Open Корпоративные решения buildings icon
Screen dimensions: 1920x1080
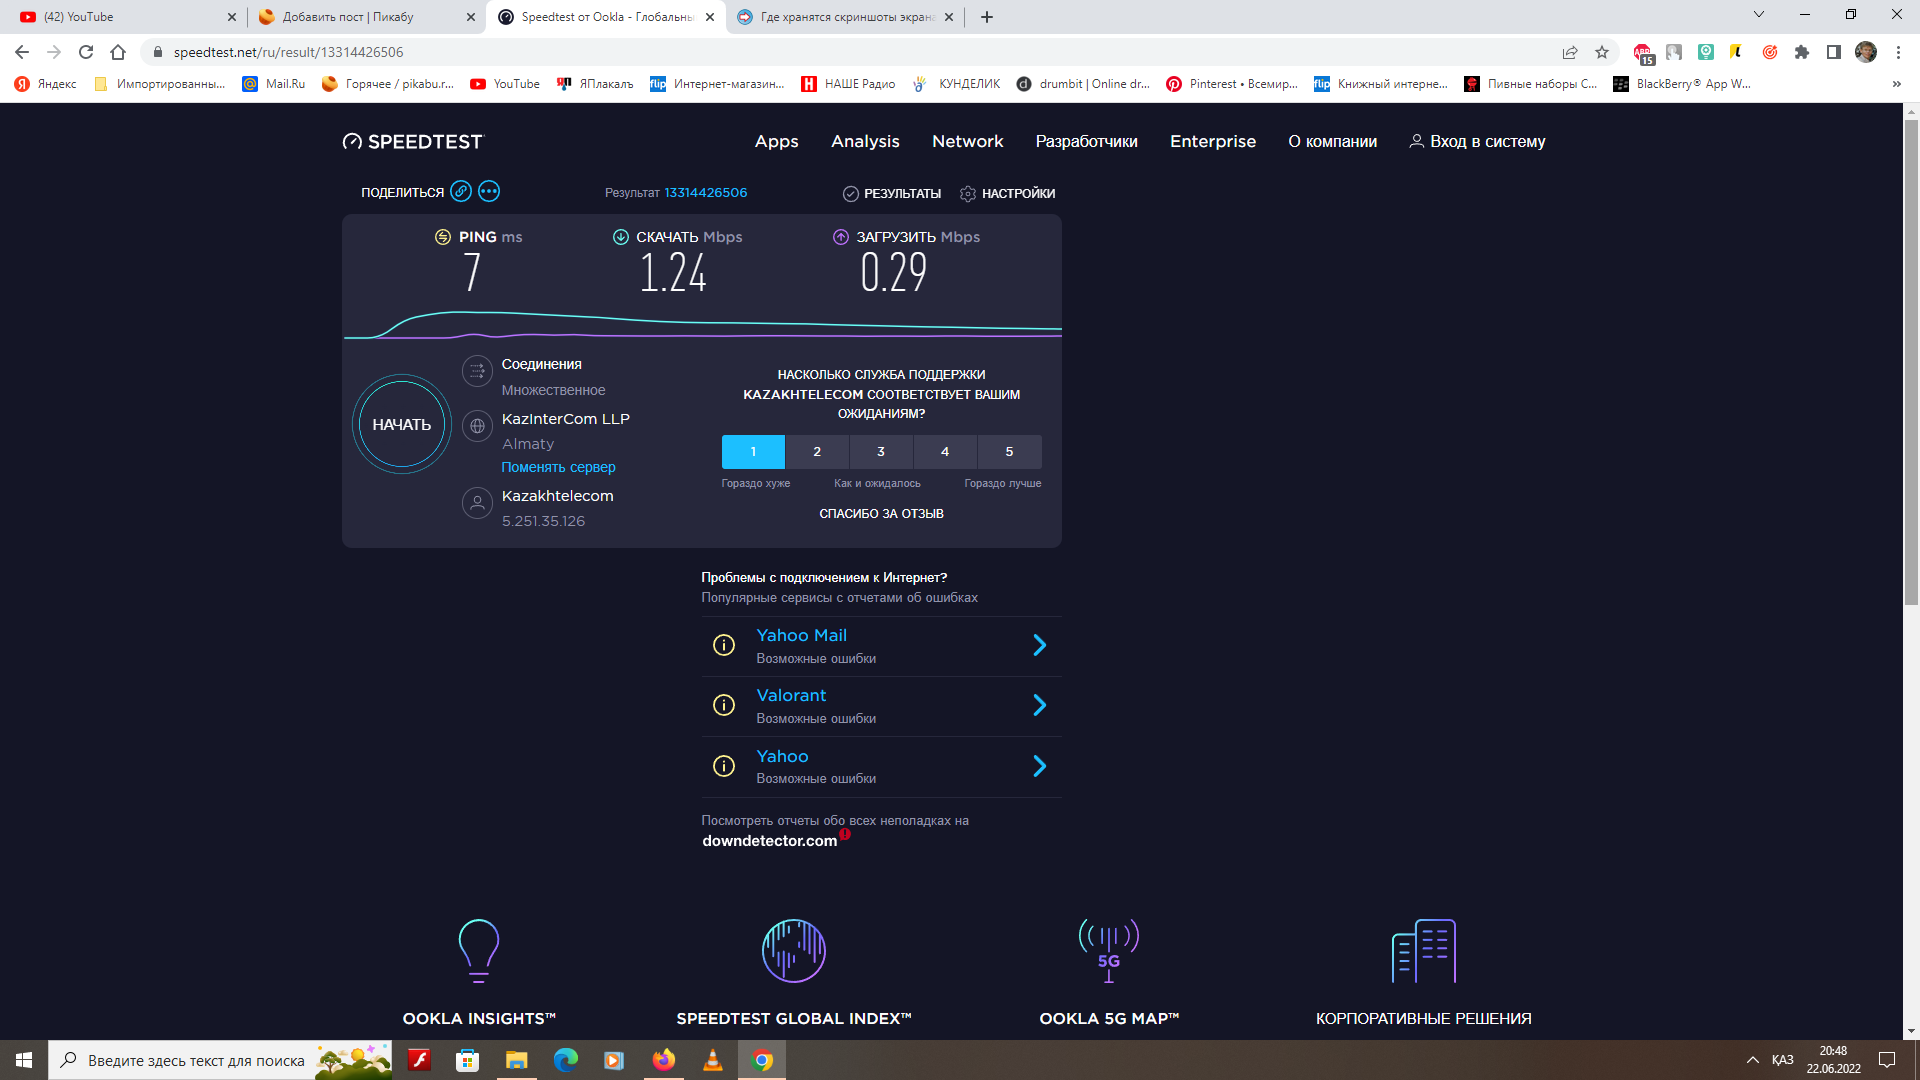(1424, 951)
